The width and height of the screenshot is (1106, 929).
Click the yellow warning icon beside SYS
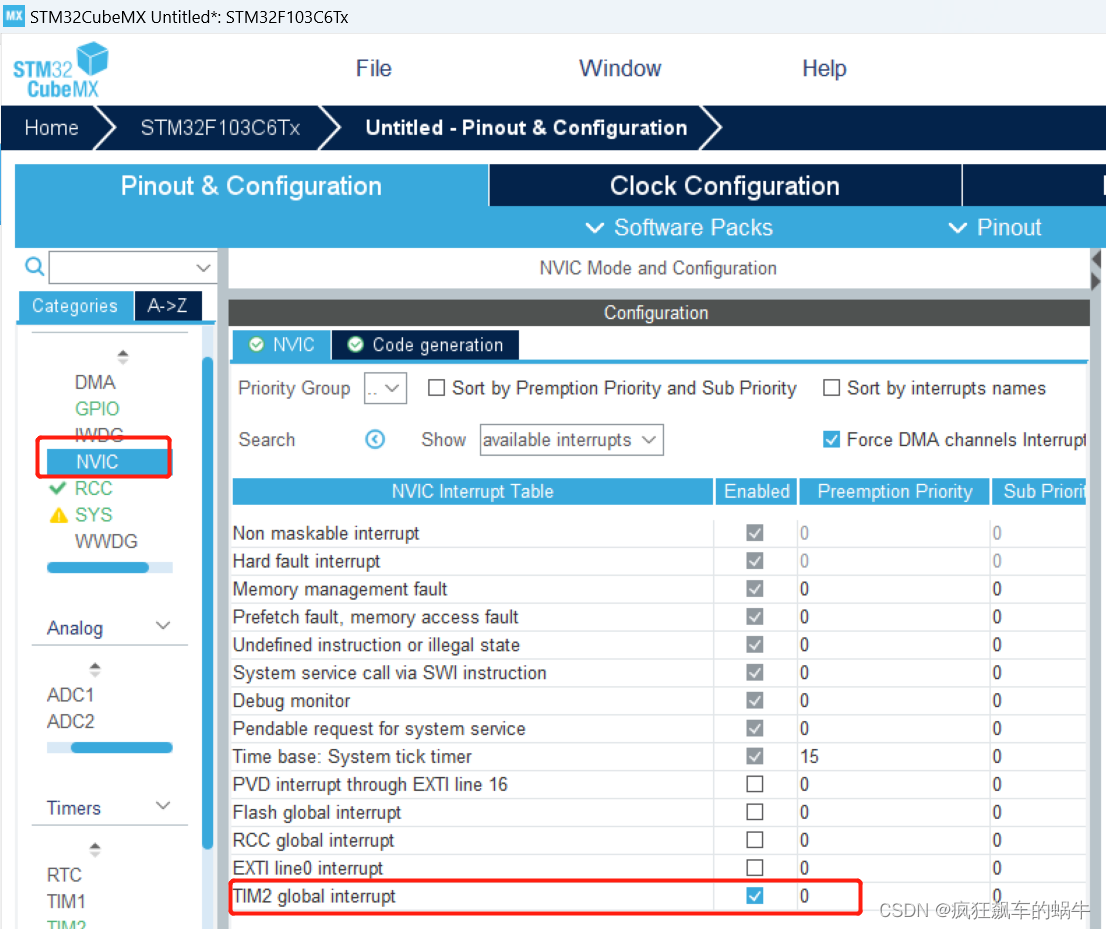[59, 515]
